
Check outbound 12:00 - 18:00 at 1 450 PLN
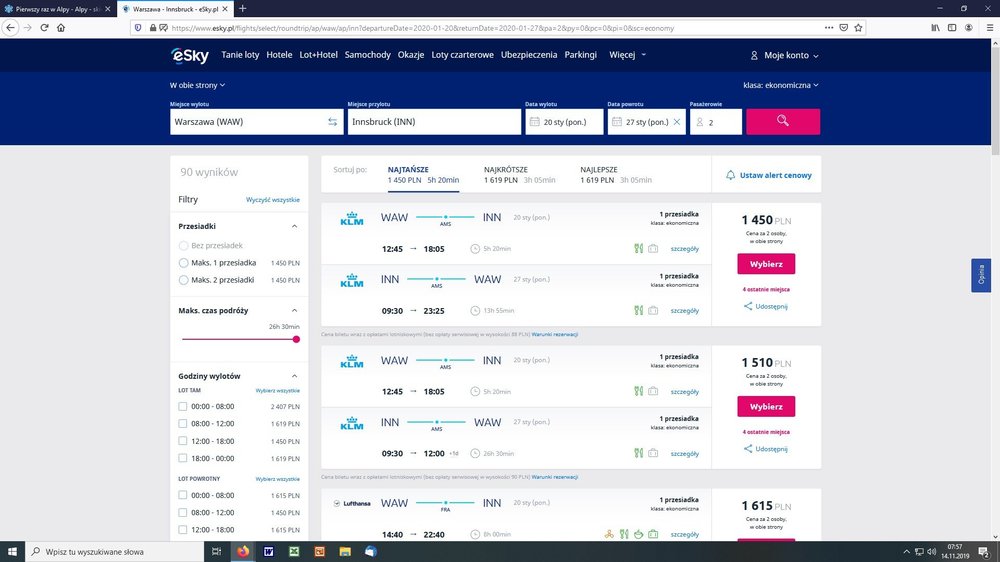[x=183, y=441]
